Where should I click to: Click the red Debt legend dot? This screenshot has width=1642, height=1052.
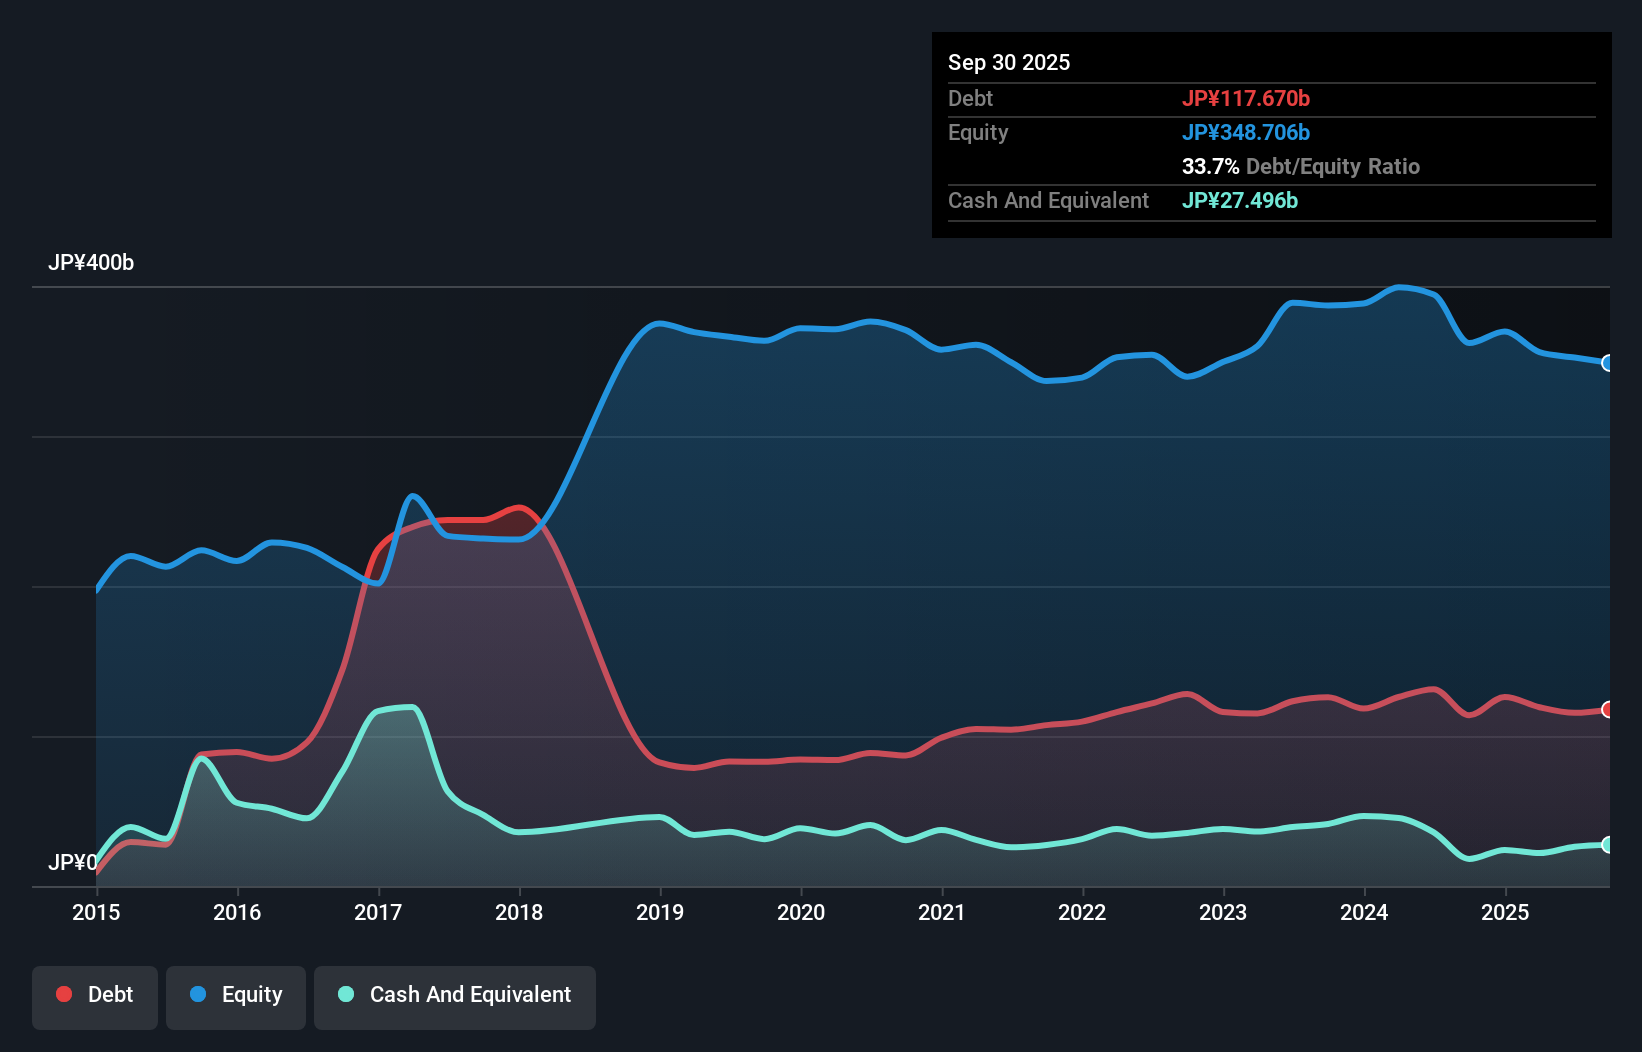coord(64,994)
